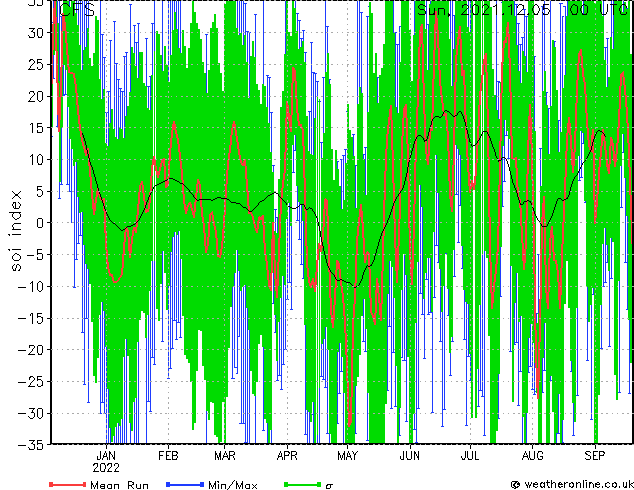The image size is (634, 490).
Task: Click the y-axis value 0
Action: pos(39,223)
